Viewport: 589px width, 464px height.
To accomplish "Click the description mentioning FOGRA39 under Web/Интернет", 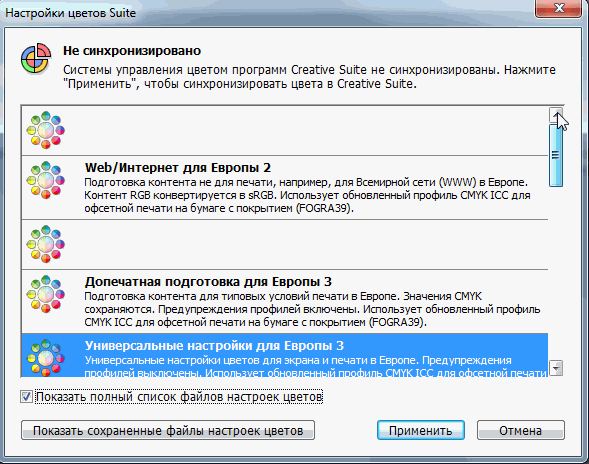I will (x=307, y=195).
